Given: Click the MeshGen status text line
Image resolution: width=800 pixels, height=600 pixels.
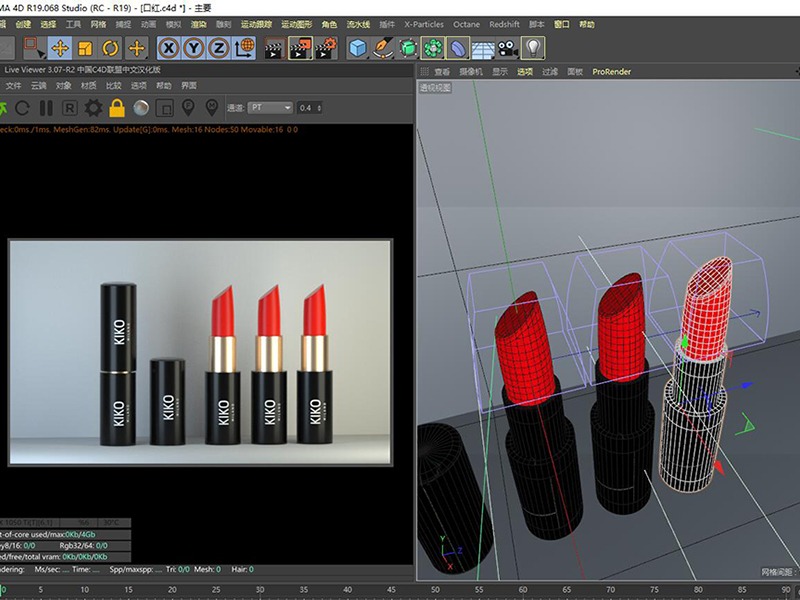Looking at the screenshot, I should (x=148, y=130).
